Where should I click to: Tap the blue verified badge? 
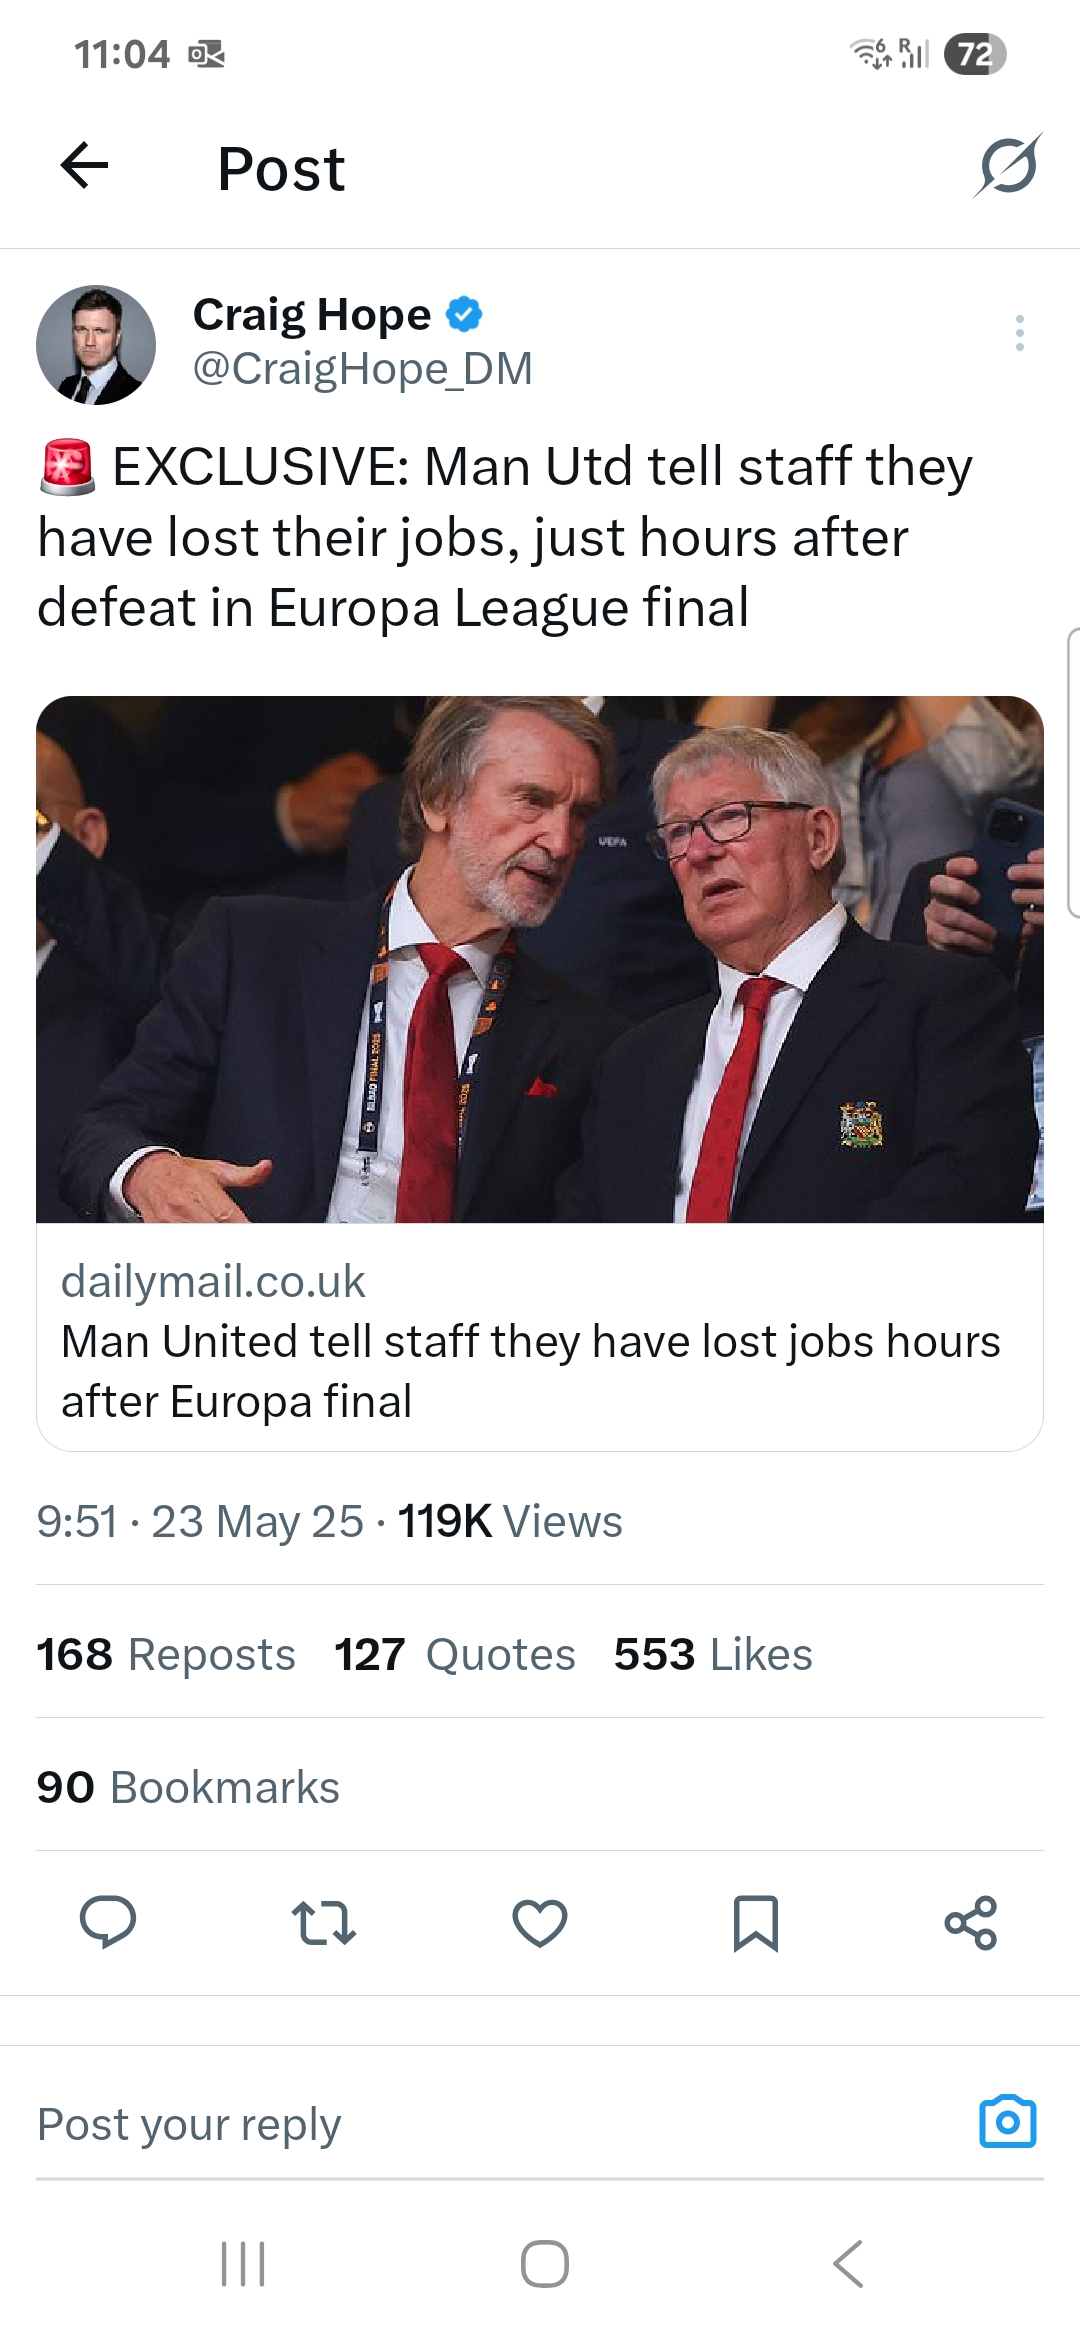(463, 315)
